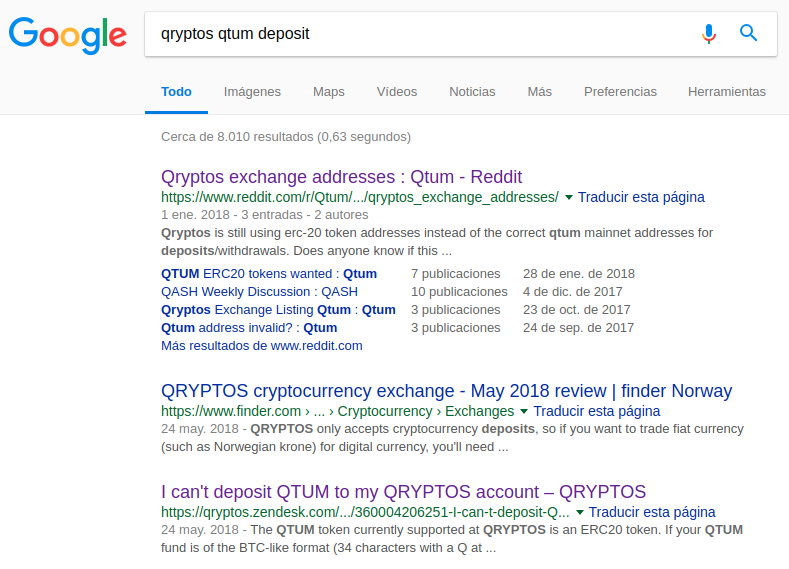This screenshot has height=569, width=789.
Task: Click 'Cerca de 8.010 resultados' stats text
Action: [286, 137]
